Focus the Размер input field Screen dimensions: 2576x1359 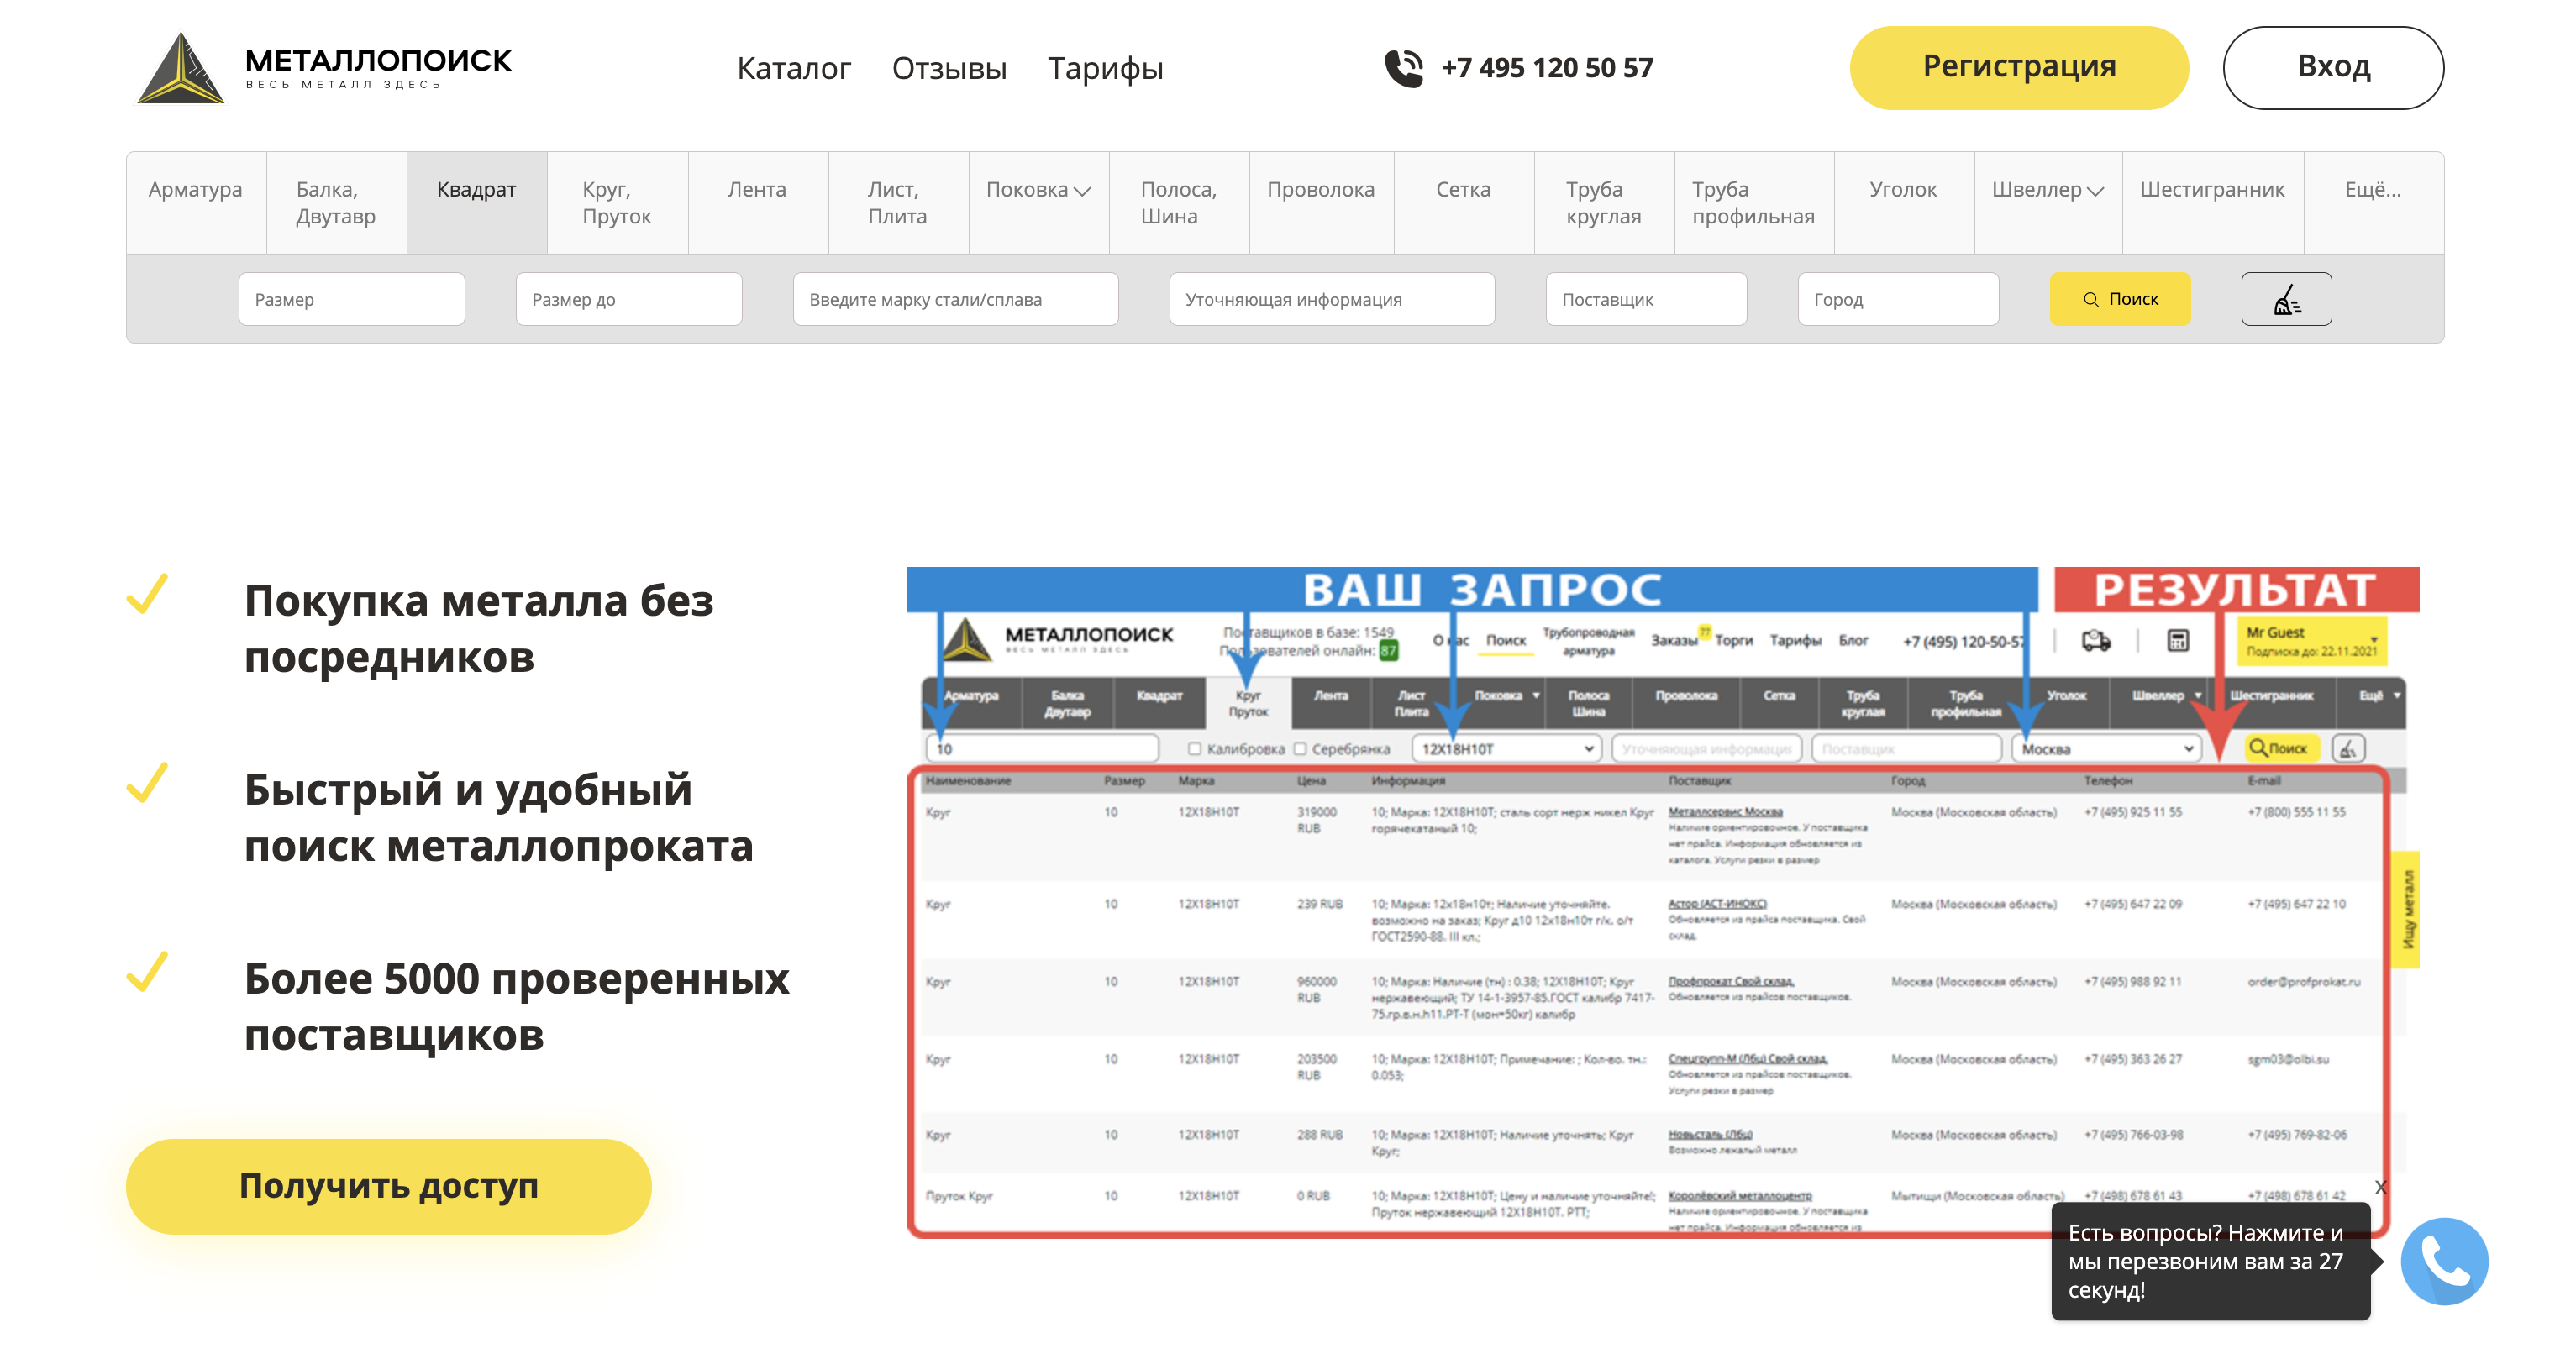pyautogui.click(x=351, y=299)
